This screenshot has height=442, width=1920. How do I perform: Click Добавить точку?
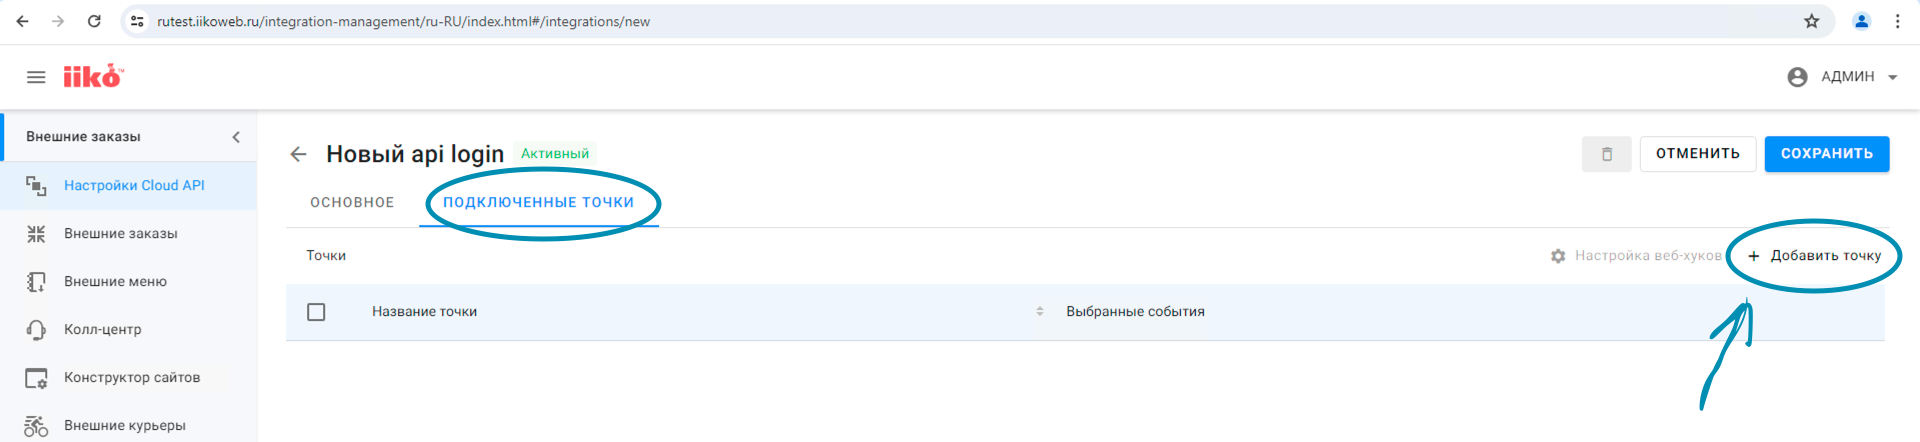[x=1814, y=256]
